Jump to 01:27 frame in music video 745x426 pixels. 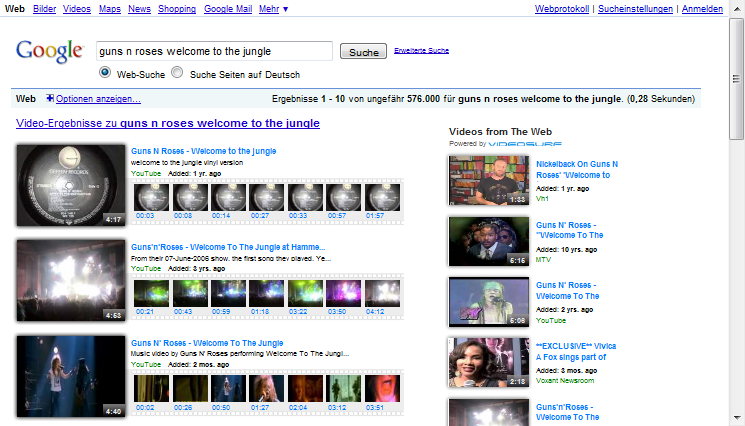tap(267, 388)
